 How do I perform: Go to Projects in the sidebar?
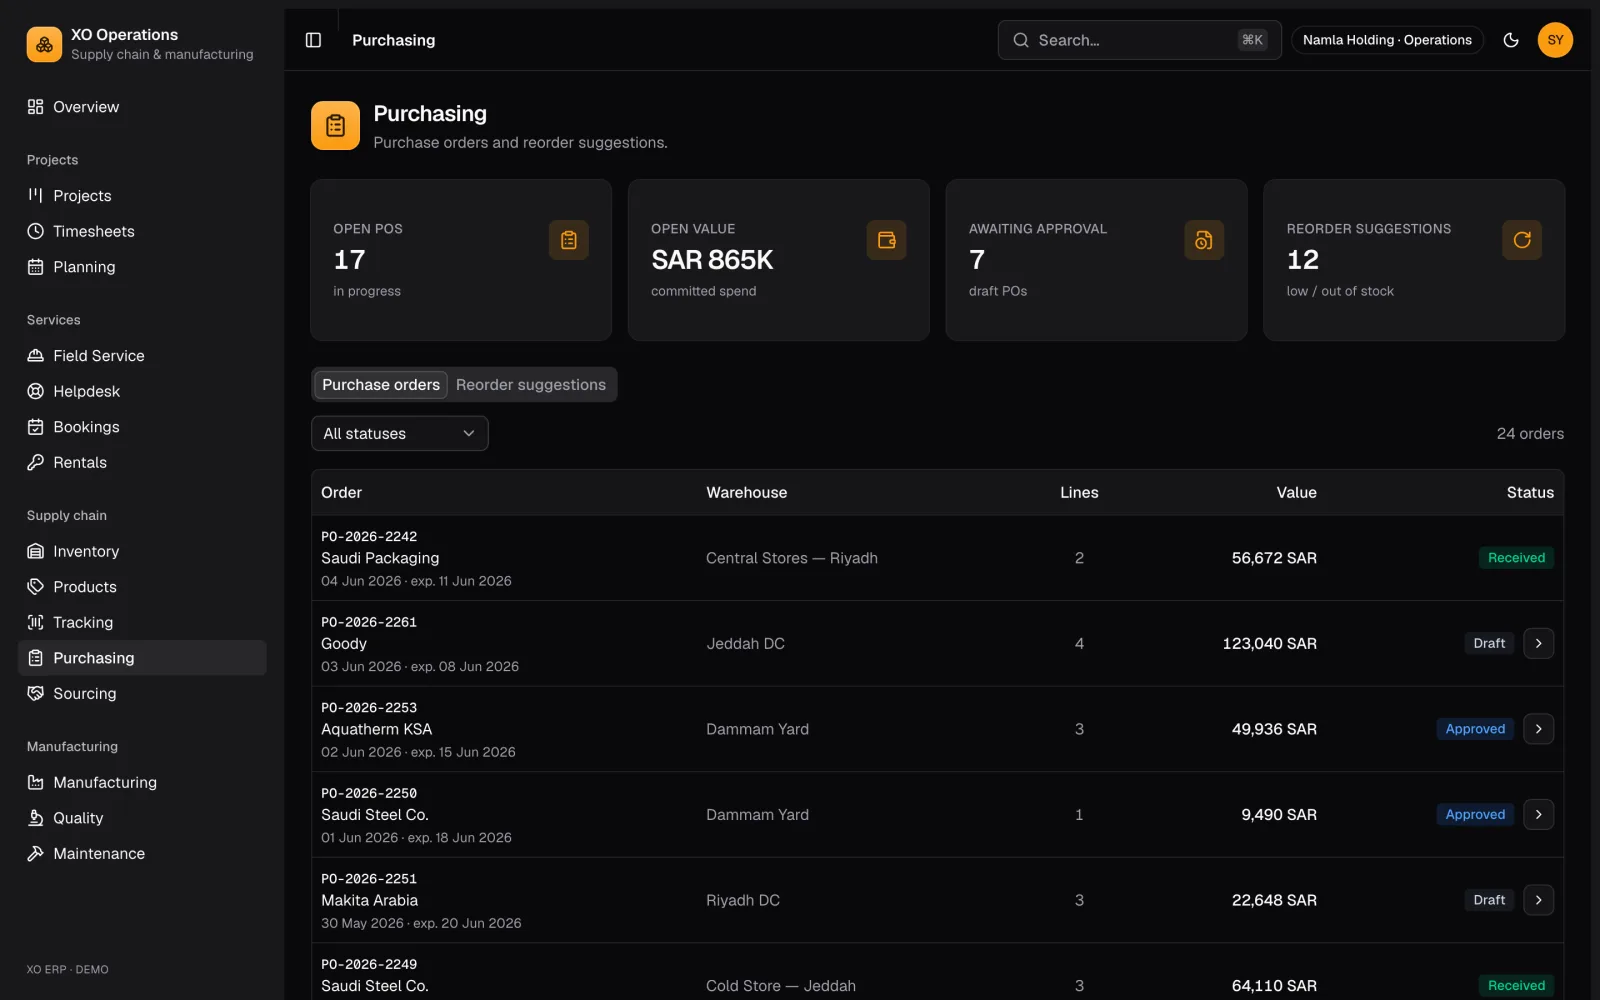(142, 196)
